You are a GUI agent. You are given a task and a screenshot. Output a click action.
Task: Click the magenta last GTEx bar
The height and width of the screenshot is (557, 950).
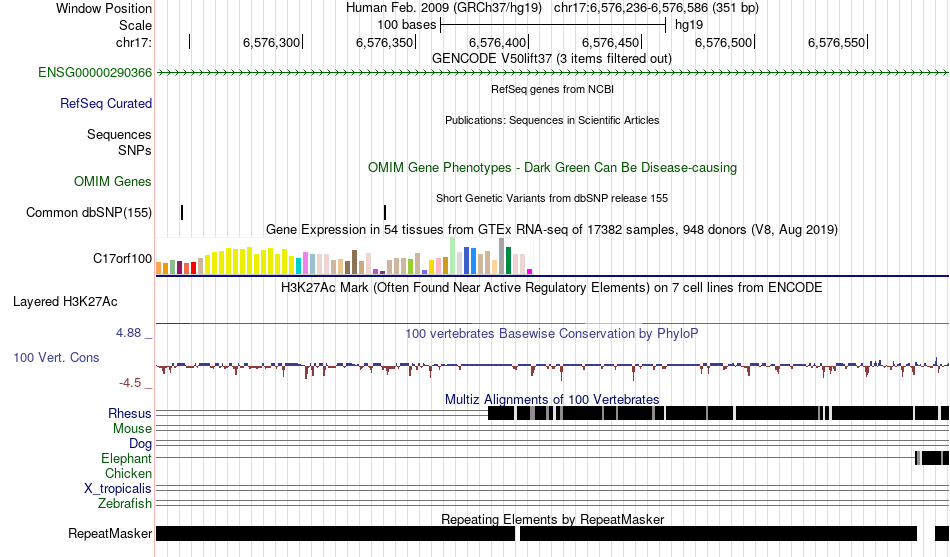click(x=530, y=272)
